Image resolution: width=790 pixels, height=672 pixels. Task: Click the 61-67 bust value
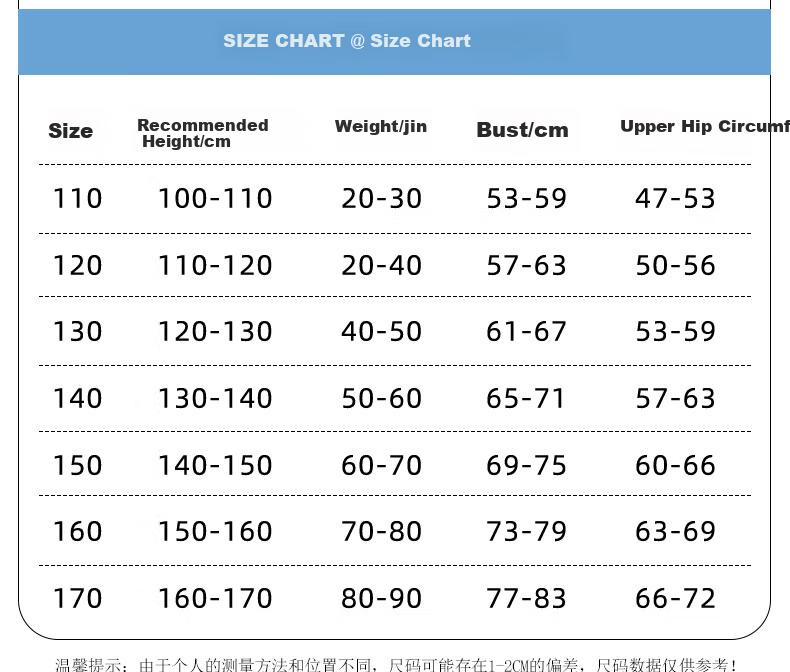(x=526, y=331)
